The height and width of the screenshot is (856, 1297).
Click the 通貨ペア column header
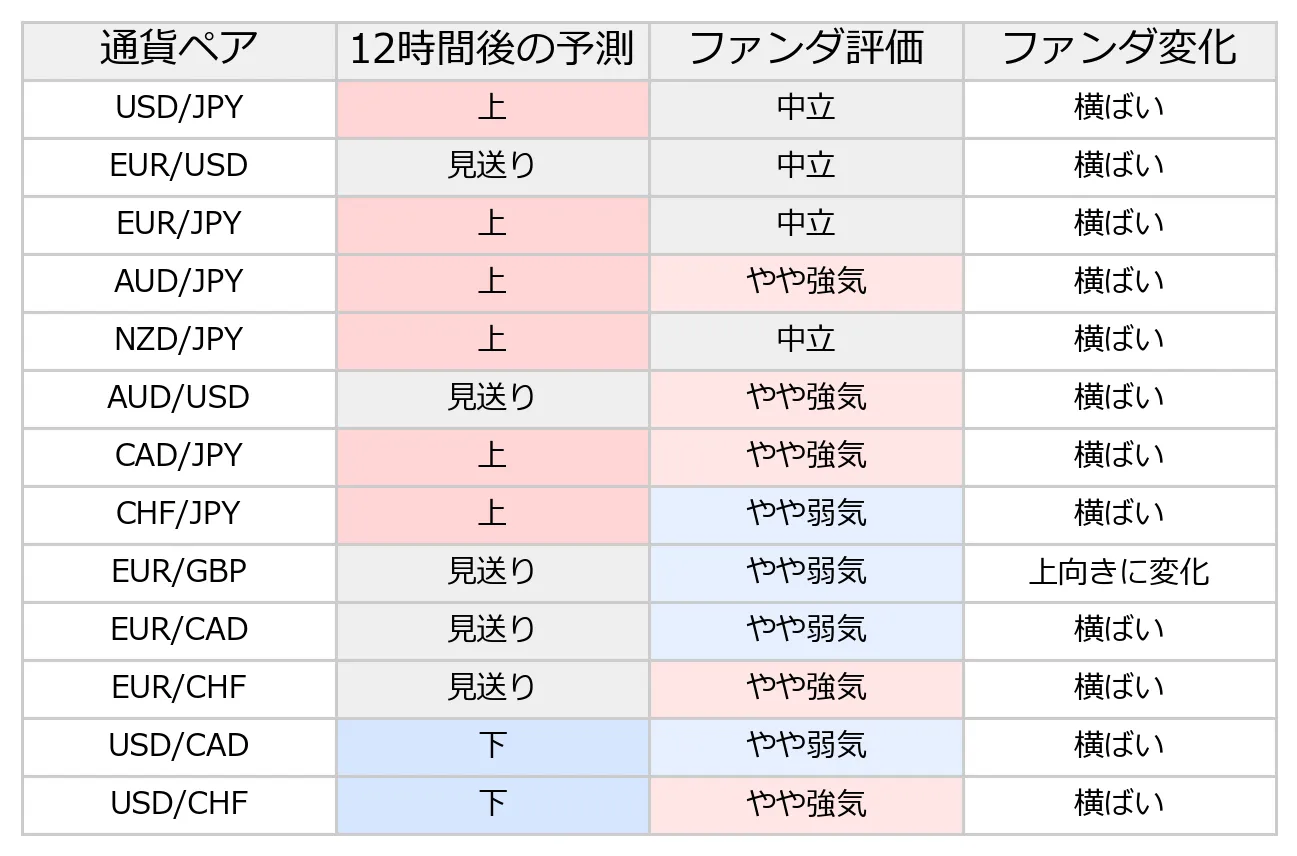179,50
